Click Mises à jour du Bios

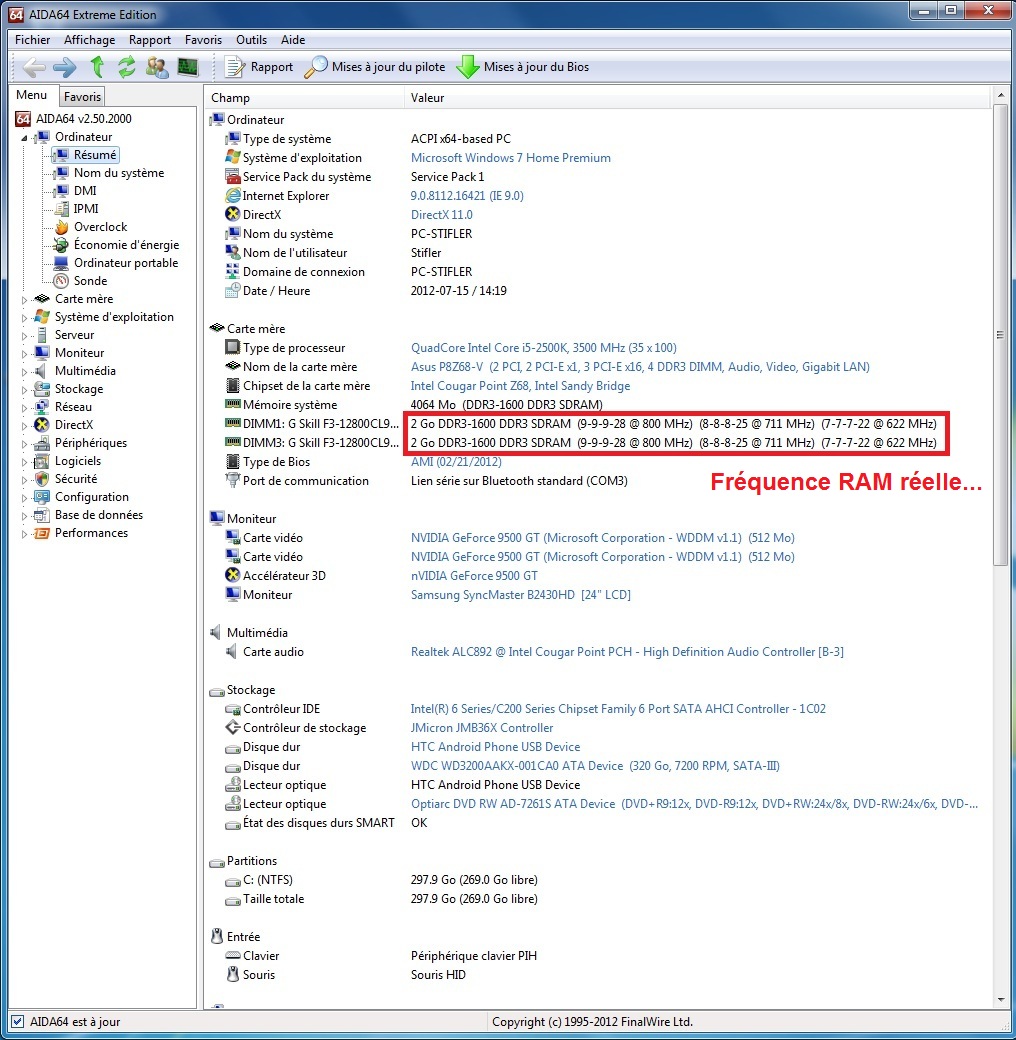click(523, 67)
